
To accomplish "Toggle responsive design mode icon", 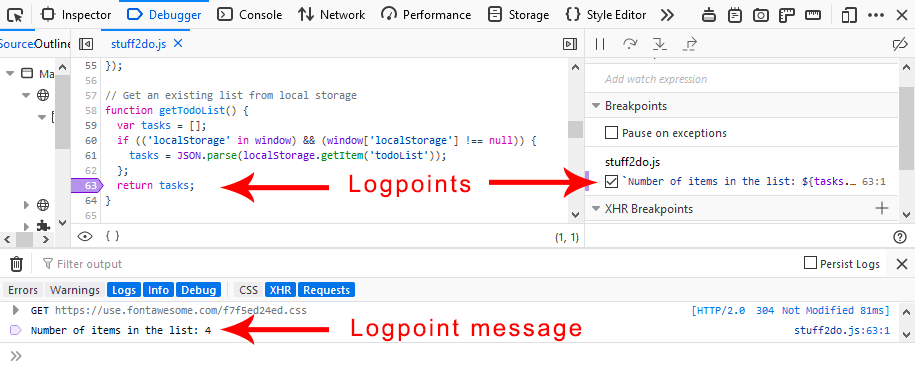I will 848,15.
